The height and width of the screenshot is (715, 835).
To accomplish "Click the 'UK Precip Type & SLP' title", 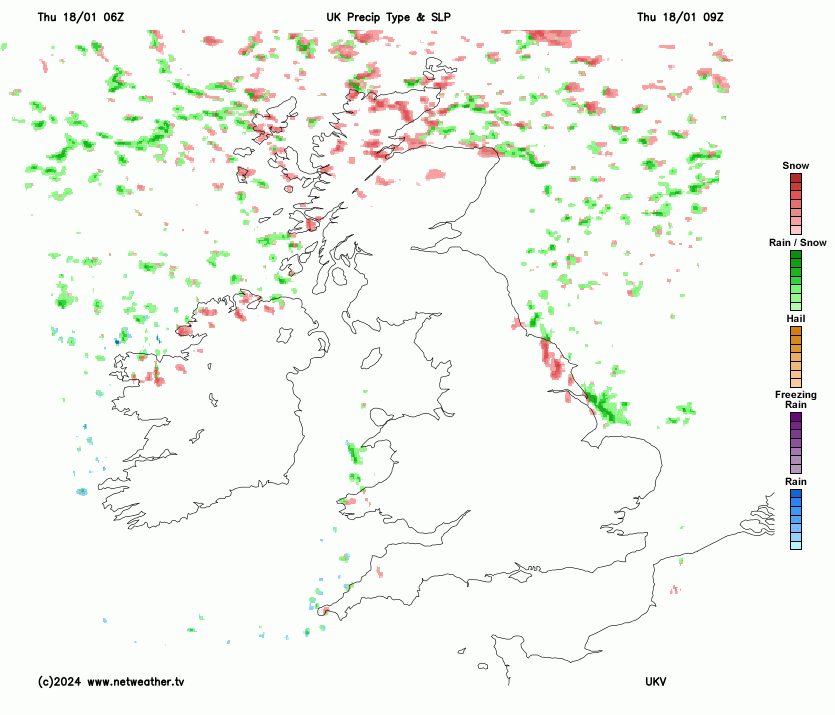I will click(x=388, y=17).
